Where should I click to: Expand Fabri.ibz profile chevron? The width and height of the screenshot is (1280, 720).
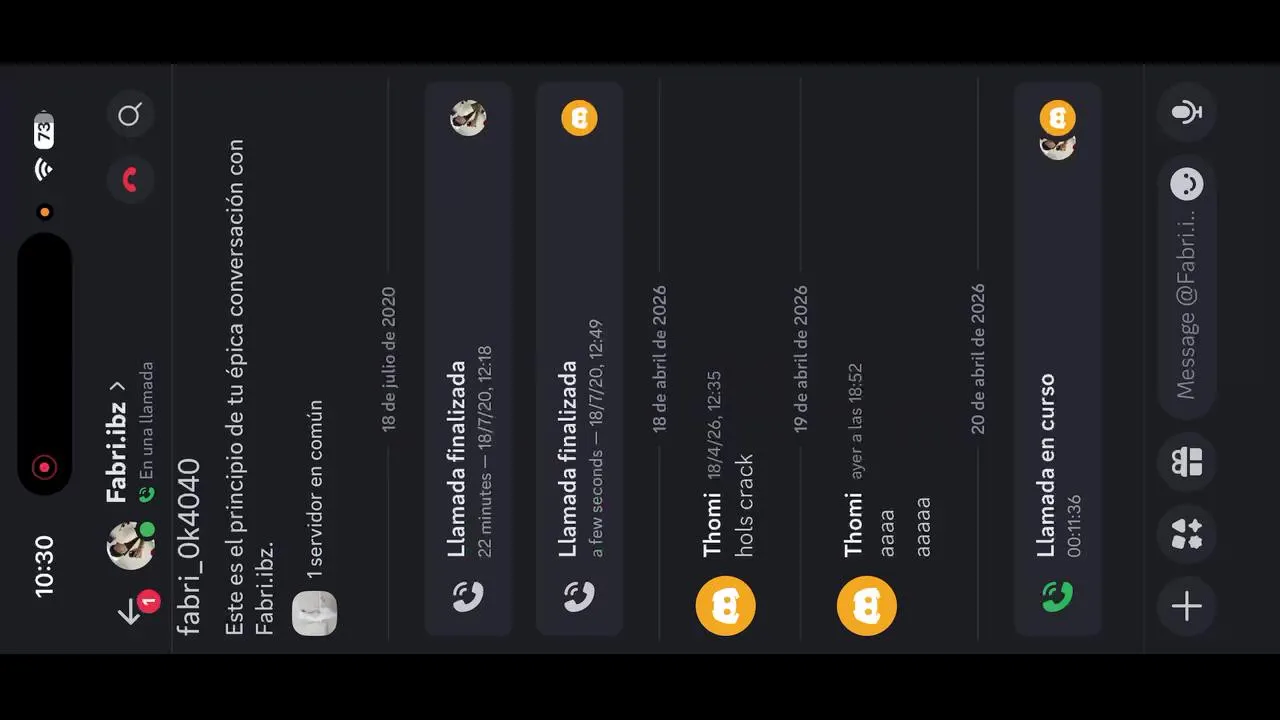pos(117,386)
